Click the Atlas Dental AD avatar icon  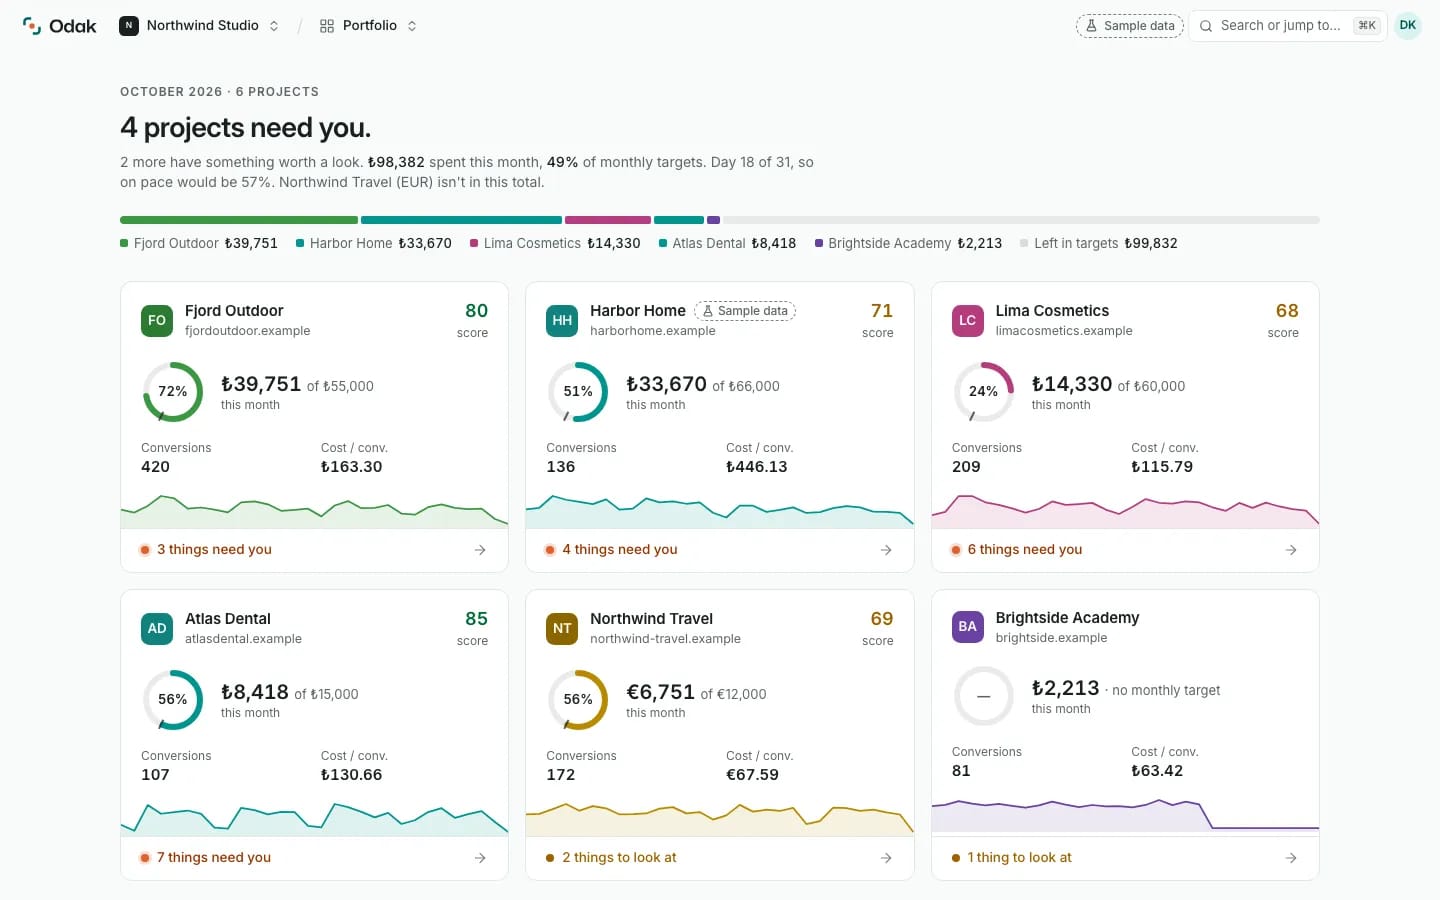click(x=157, y=628)
